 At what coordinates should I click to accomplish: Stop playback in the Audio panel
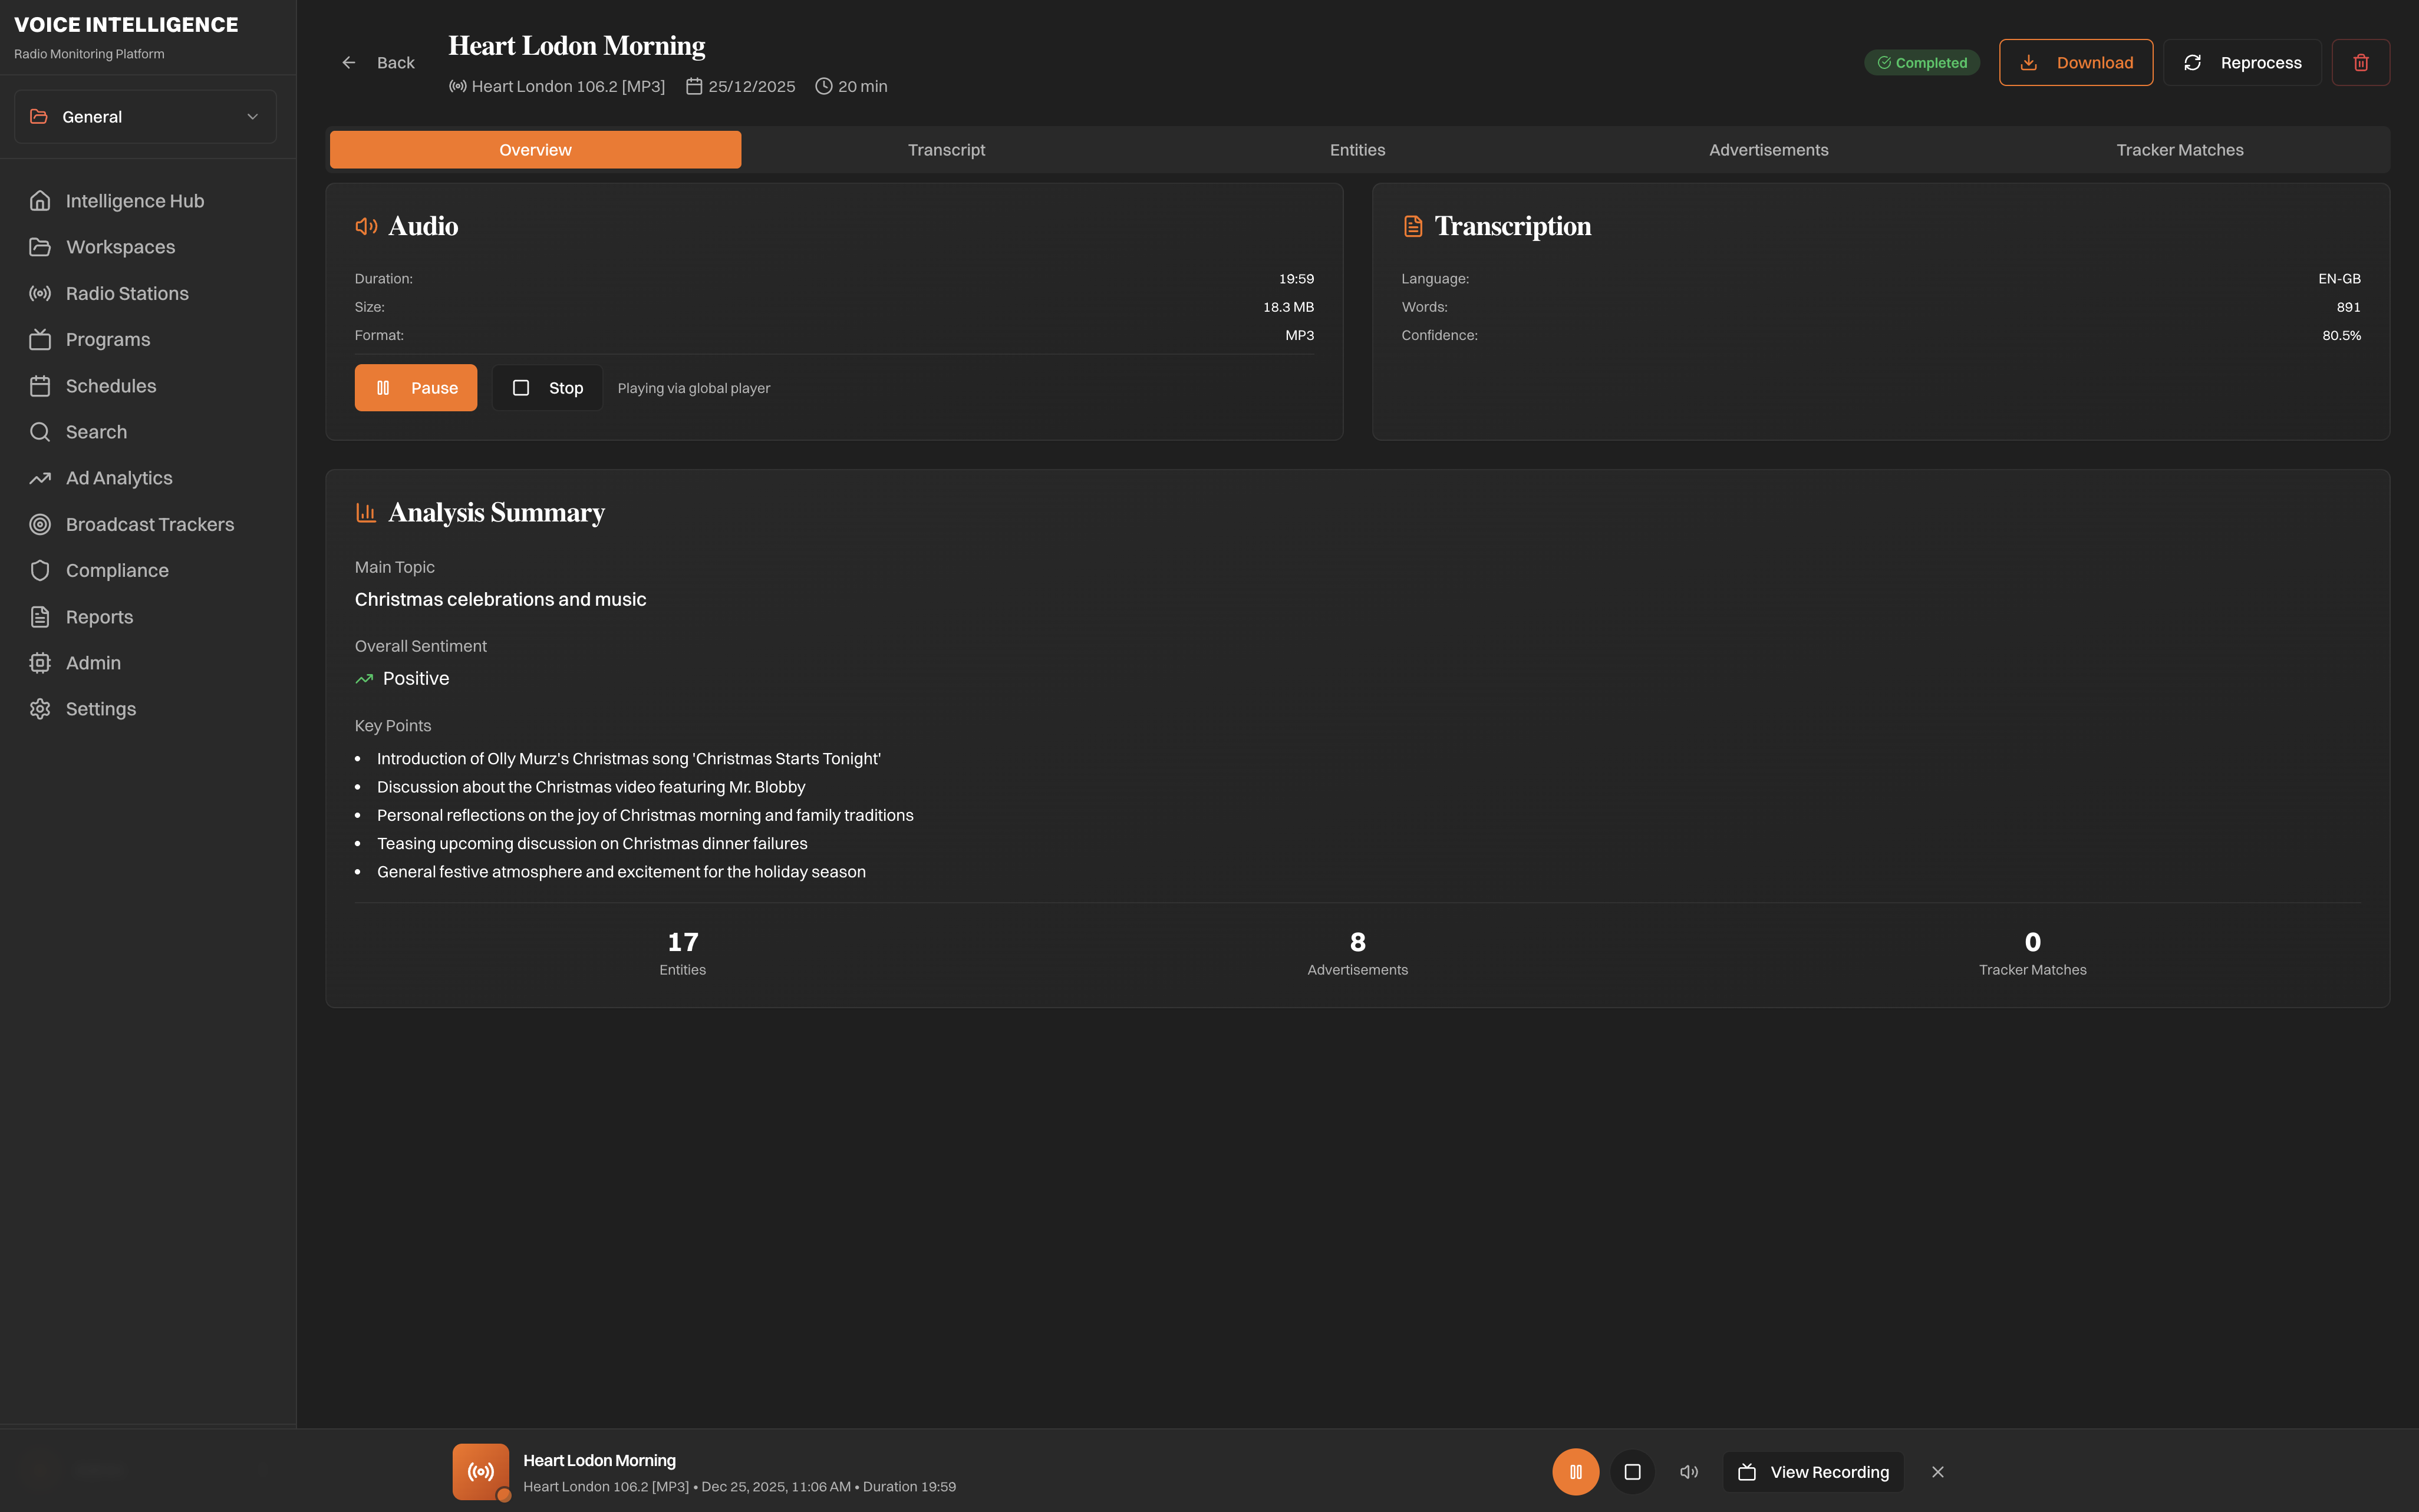tap(547, 388)
